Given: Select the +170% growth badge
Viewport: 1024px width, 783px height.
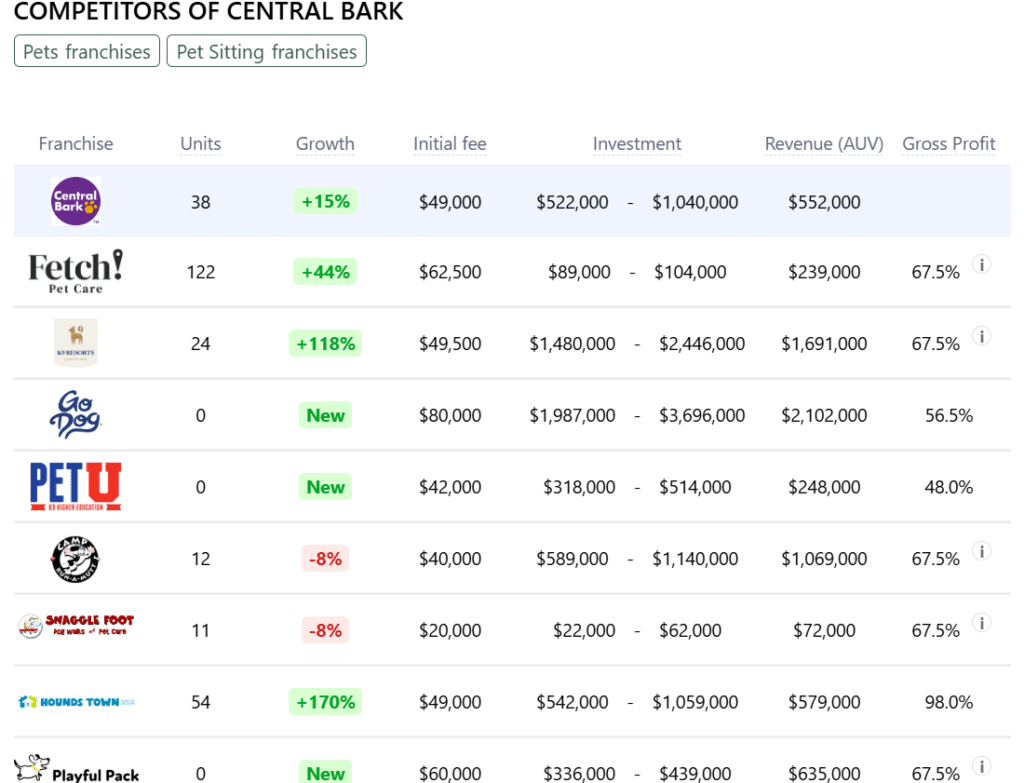Looking at the screenshot, I should coord(325,702).
